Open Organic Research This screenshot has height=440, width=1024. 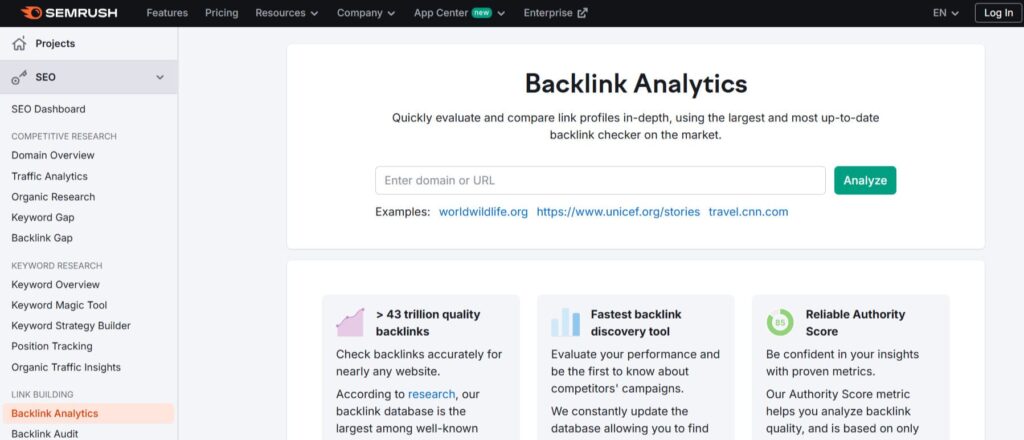53,196
